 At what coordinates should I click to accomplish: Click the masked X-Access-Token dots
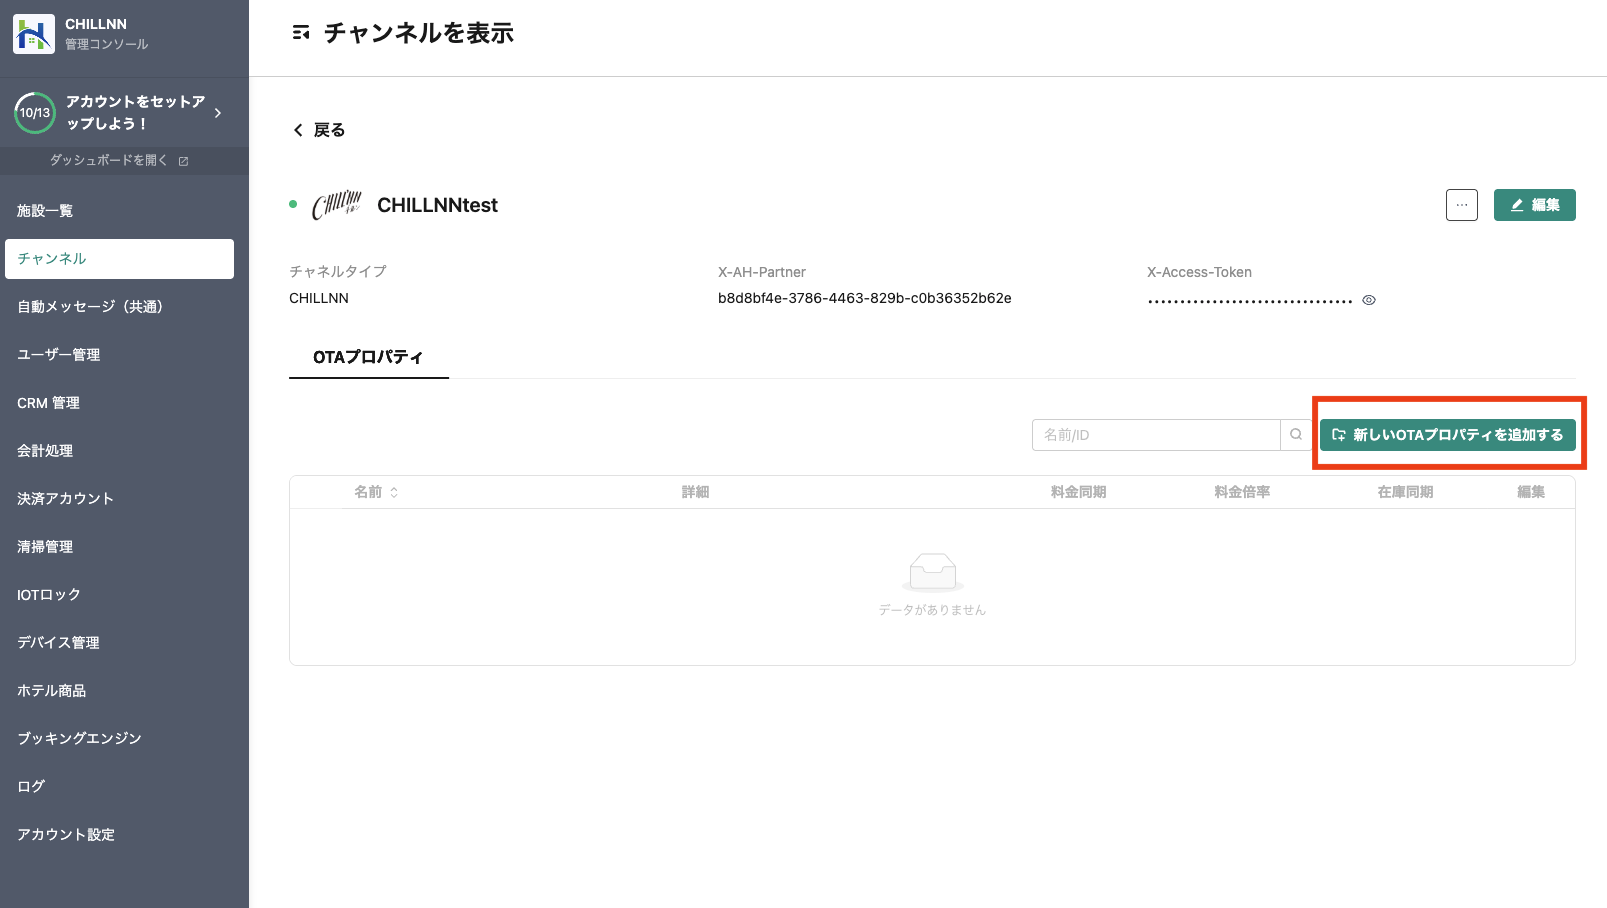click(x=1250, y=300)
